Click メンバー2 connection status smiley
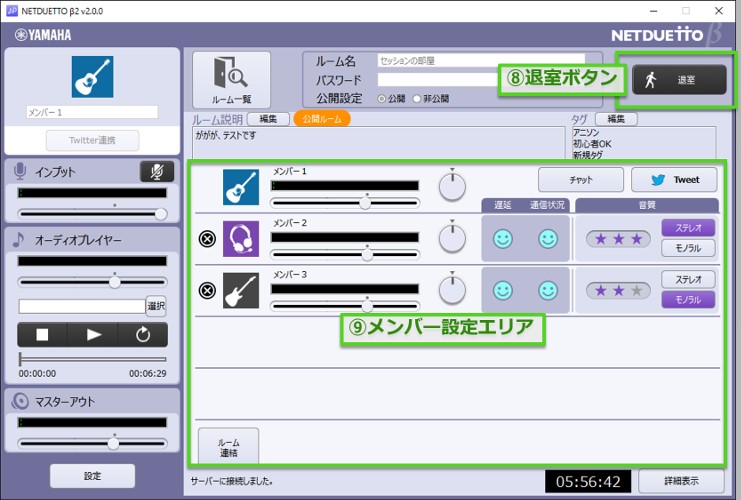Image resolution: width=741 pixels, height=500 pixels. tap(548, 239)
